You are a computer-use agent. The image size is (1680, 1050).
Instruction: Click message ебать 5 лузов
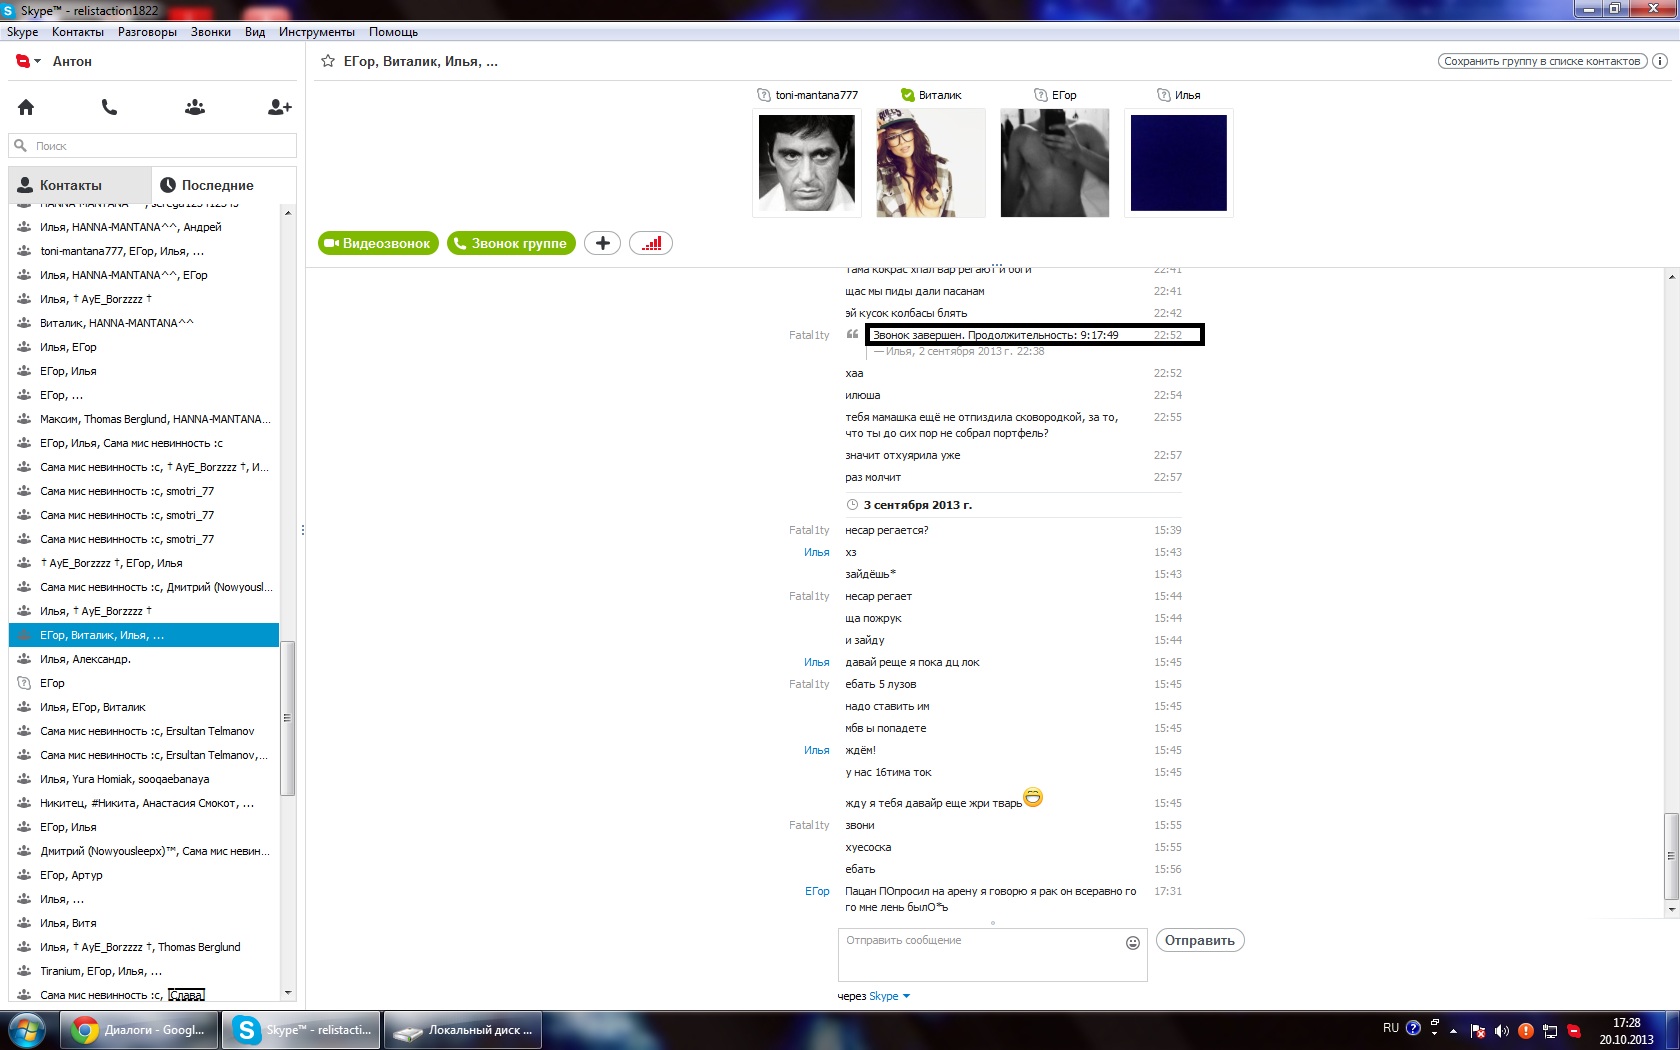[881, 684]
